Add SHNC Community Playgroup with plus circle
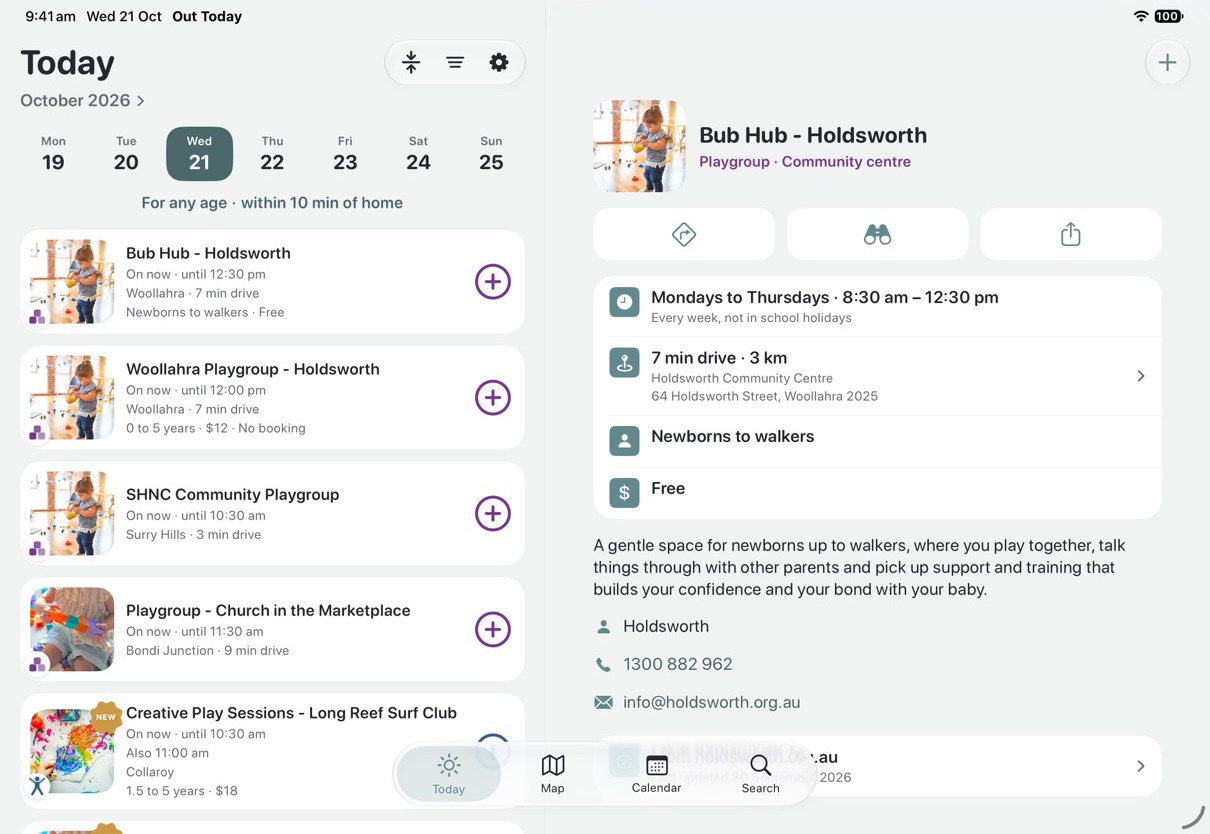 (x=493, y=514)
